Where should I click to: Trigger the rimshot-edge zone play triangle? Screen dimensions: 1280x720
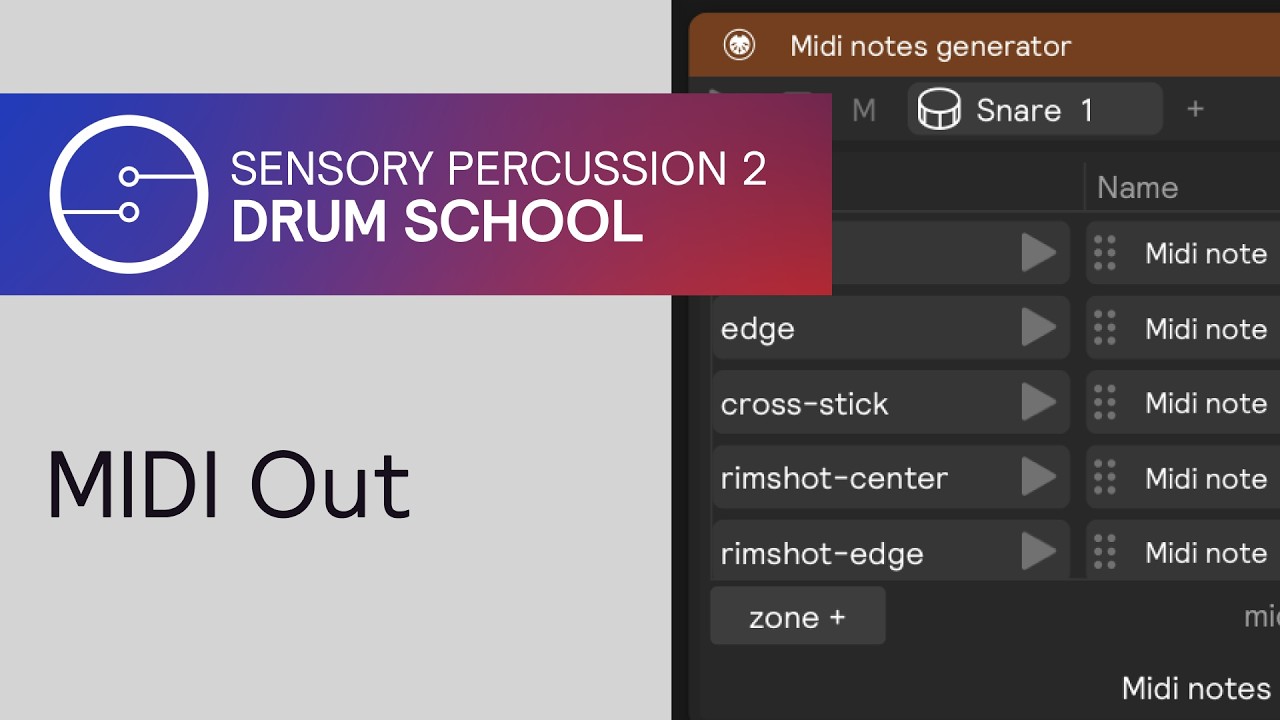1038,552
